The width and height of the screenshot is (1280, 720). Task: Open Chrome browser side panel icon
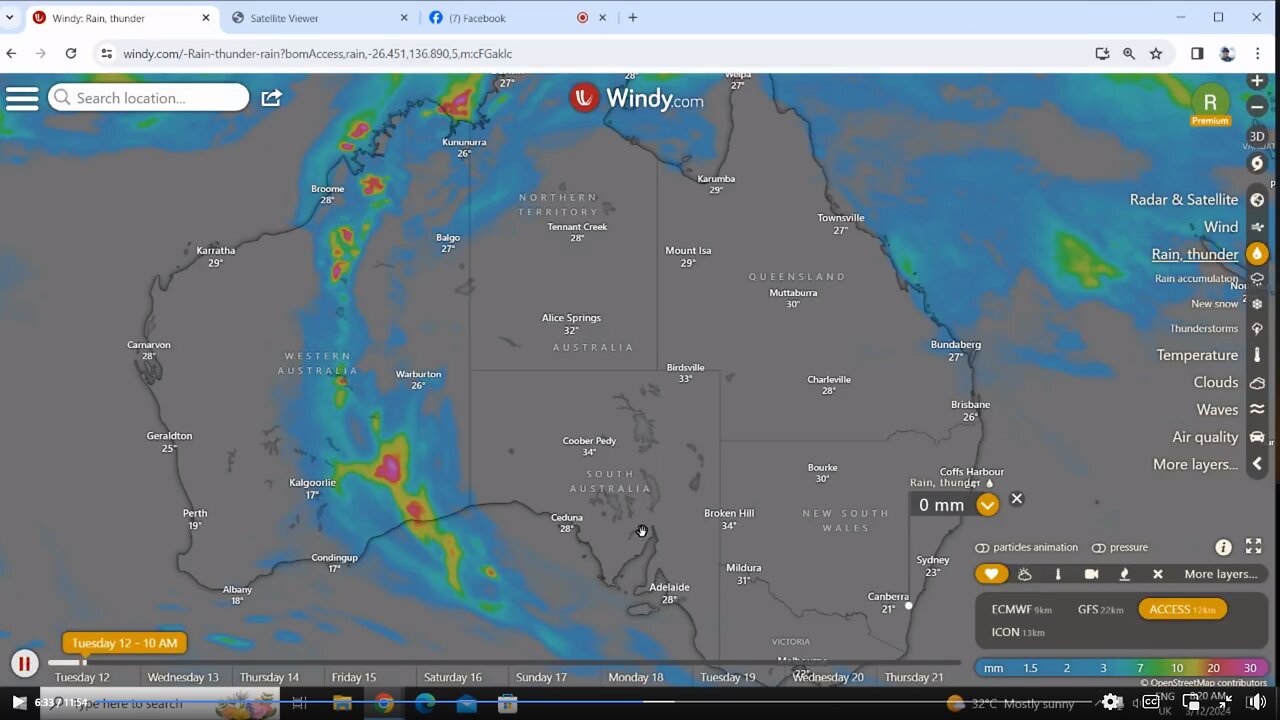(x=1197, y=53)
